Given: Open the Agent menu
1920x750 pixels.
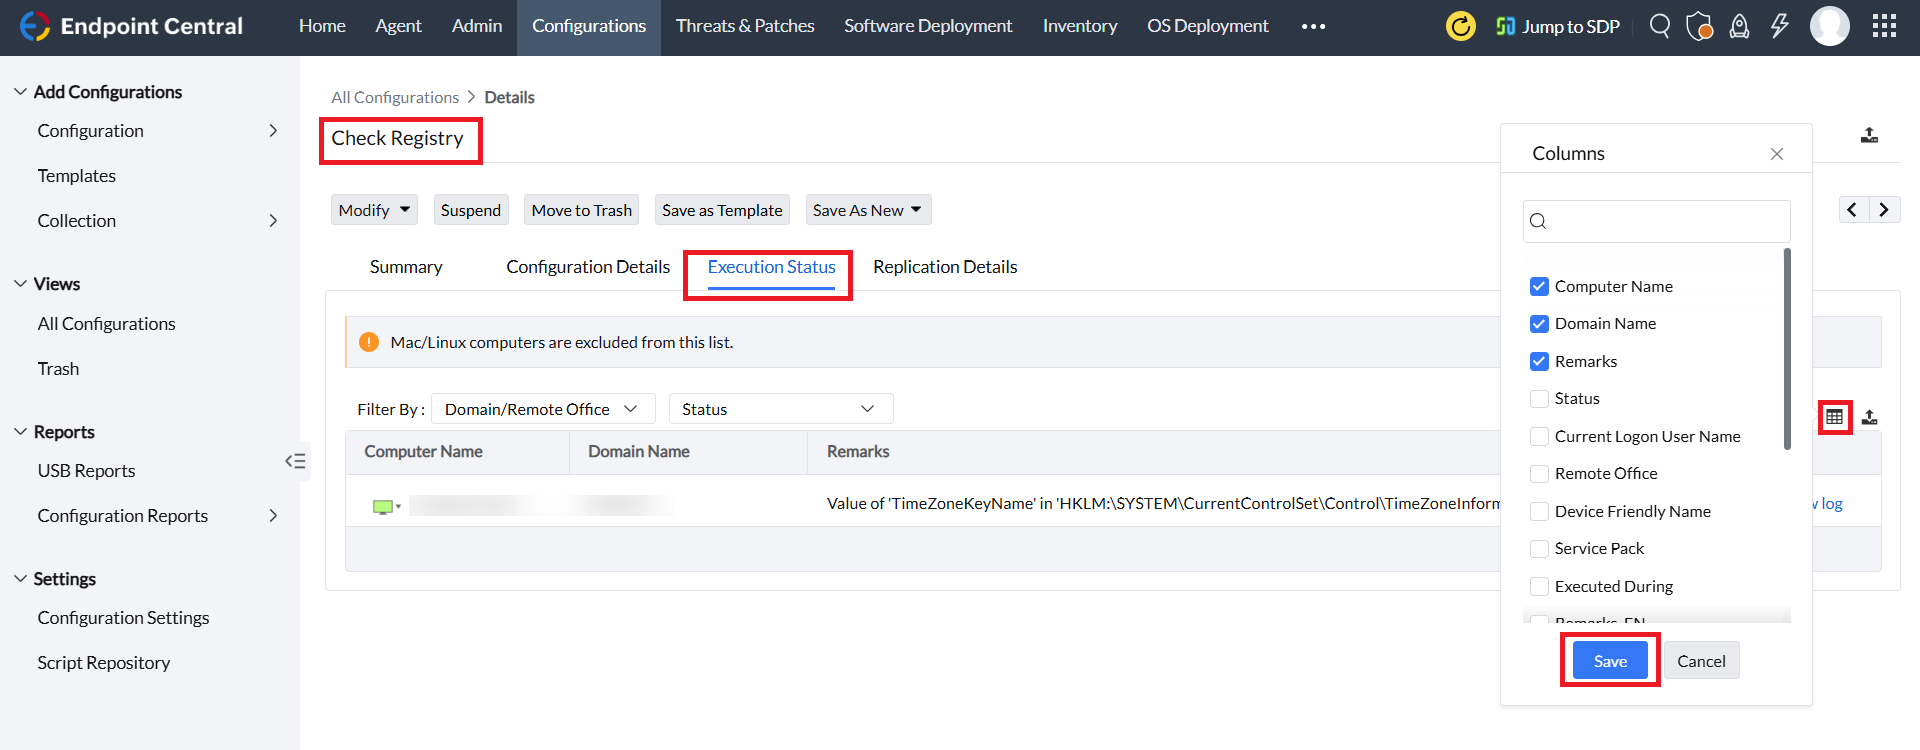Looking at the screenshot, I should (x=398, y=26).
